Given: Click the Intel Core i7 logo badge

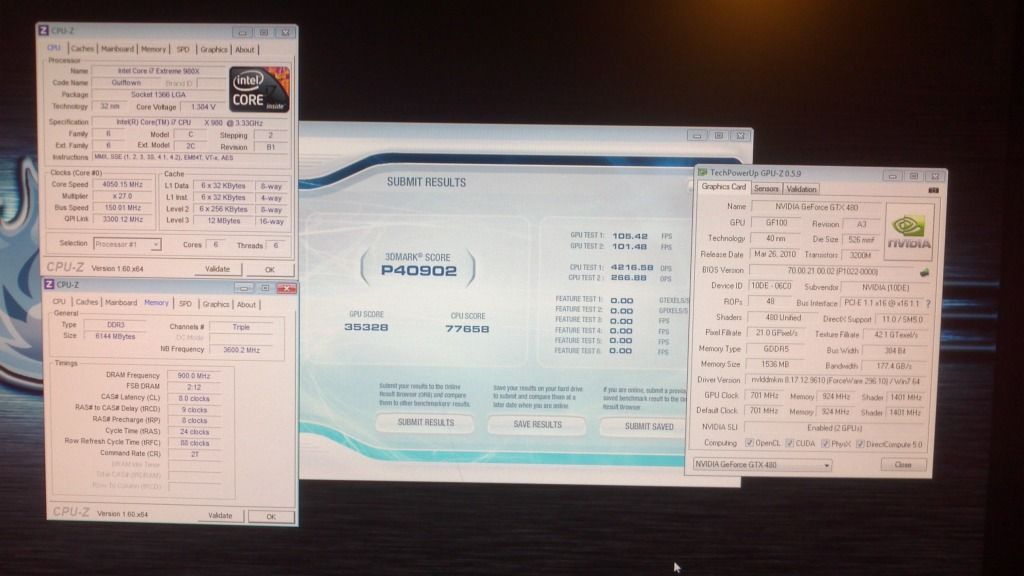Looking at the screenshot, I should pyautogui.click(x=259, y=89).
